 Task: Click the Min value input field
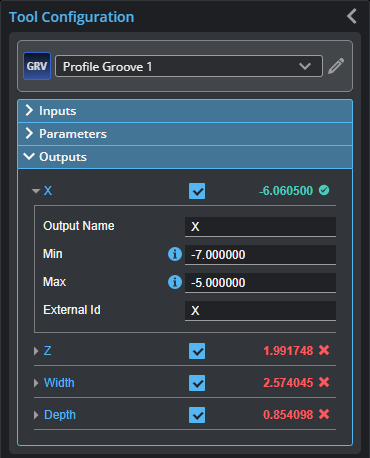coord(260,255)
